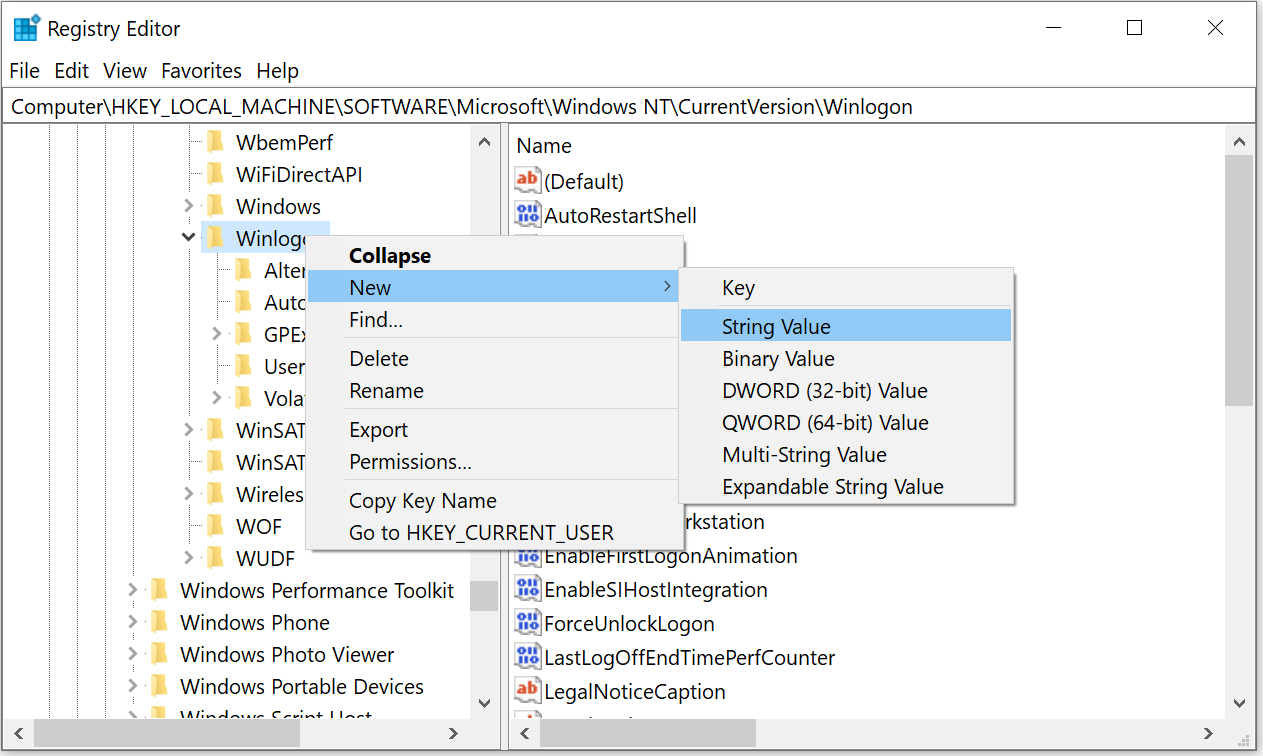Collapse the Winlogon tree node chevron
1263x756 pixels.
tap(188, 238)
